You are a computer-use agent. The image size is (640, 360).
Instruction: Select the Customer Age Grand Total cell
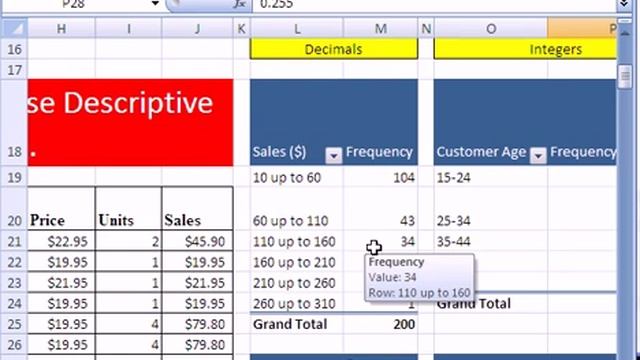click(491, 303)
